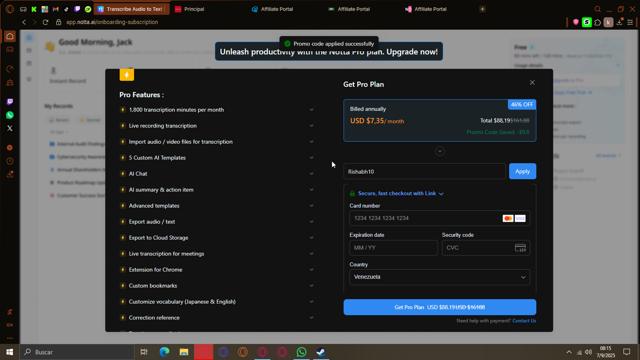Screen dimensions: 640x360
Task: Open the Contact Us link
Action: (524, 321)
